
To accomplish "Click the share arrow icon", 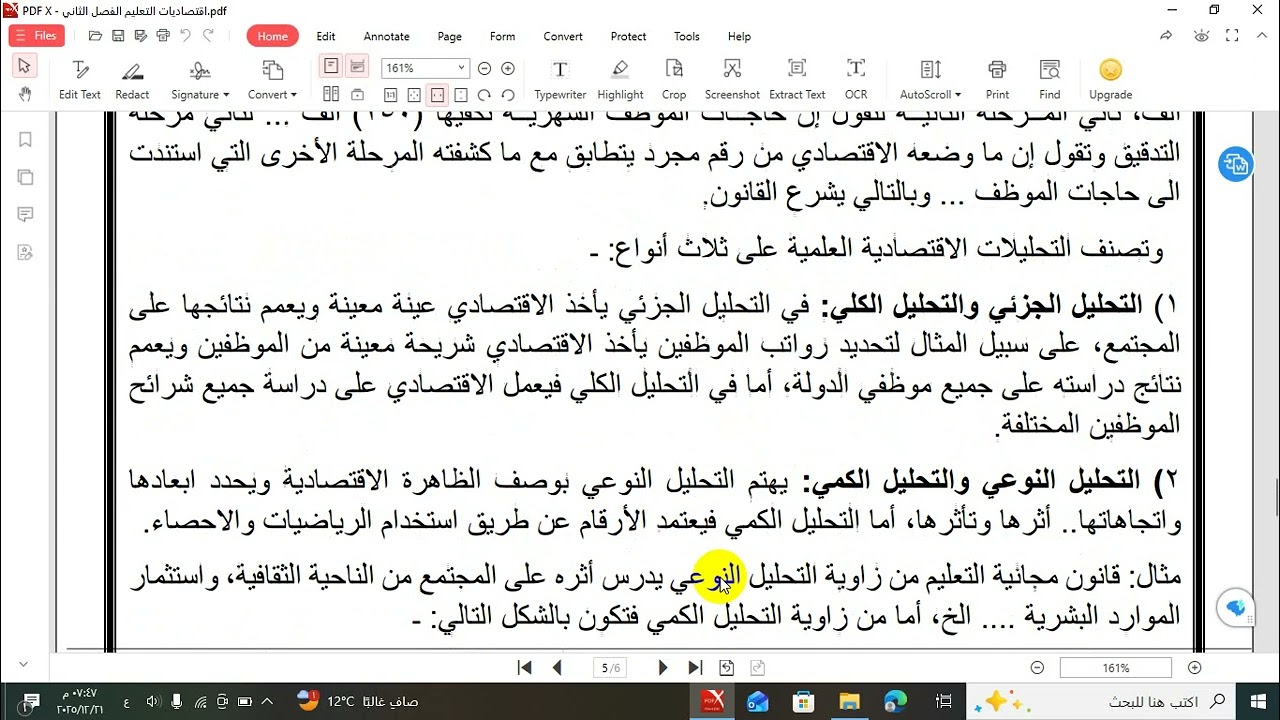I will point(1166,36).
